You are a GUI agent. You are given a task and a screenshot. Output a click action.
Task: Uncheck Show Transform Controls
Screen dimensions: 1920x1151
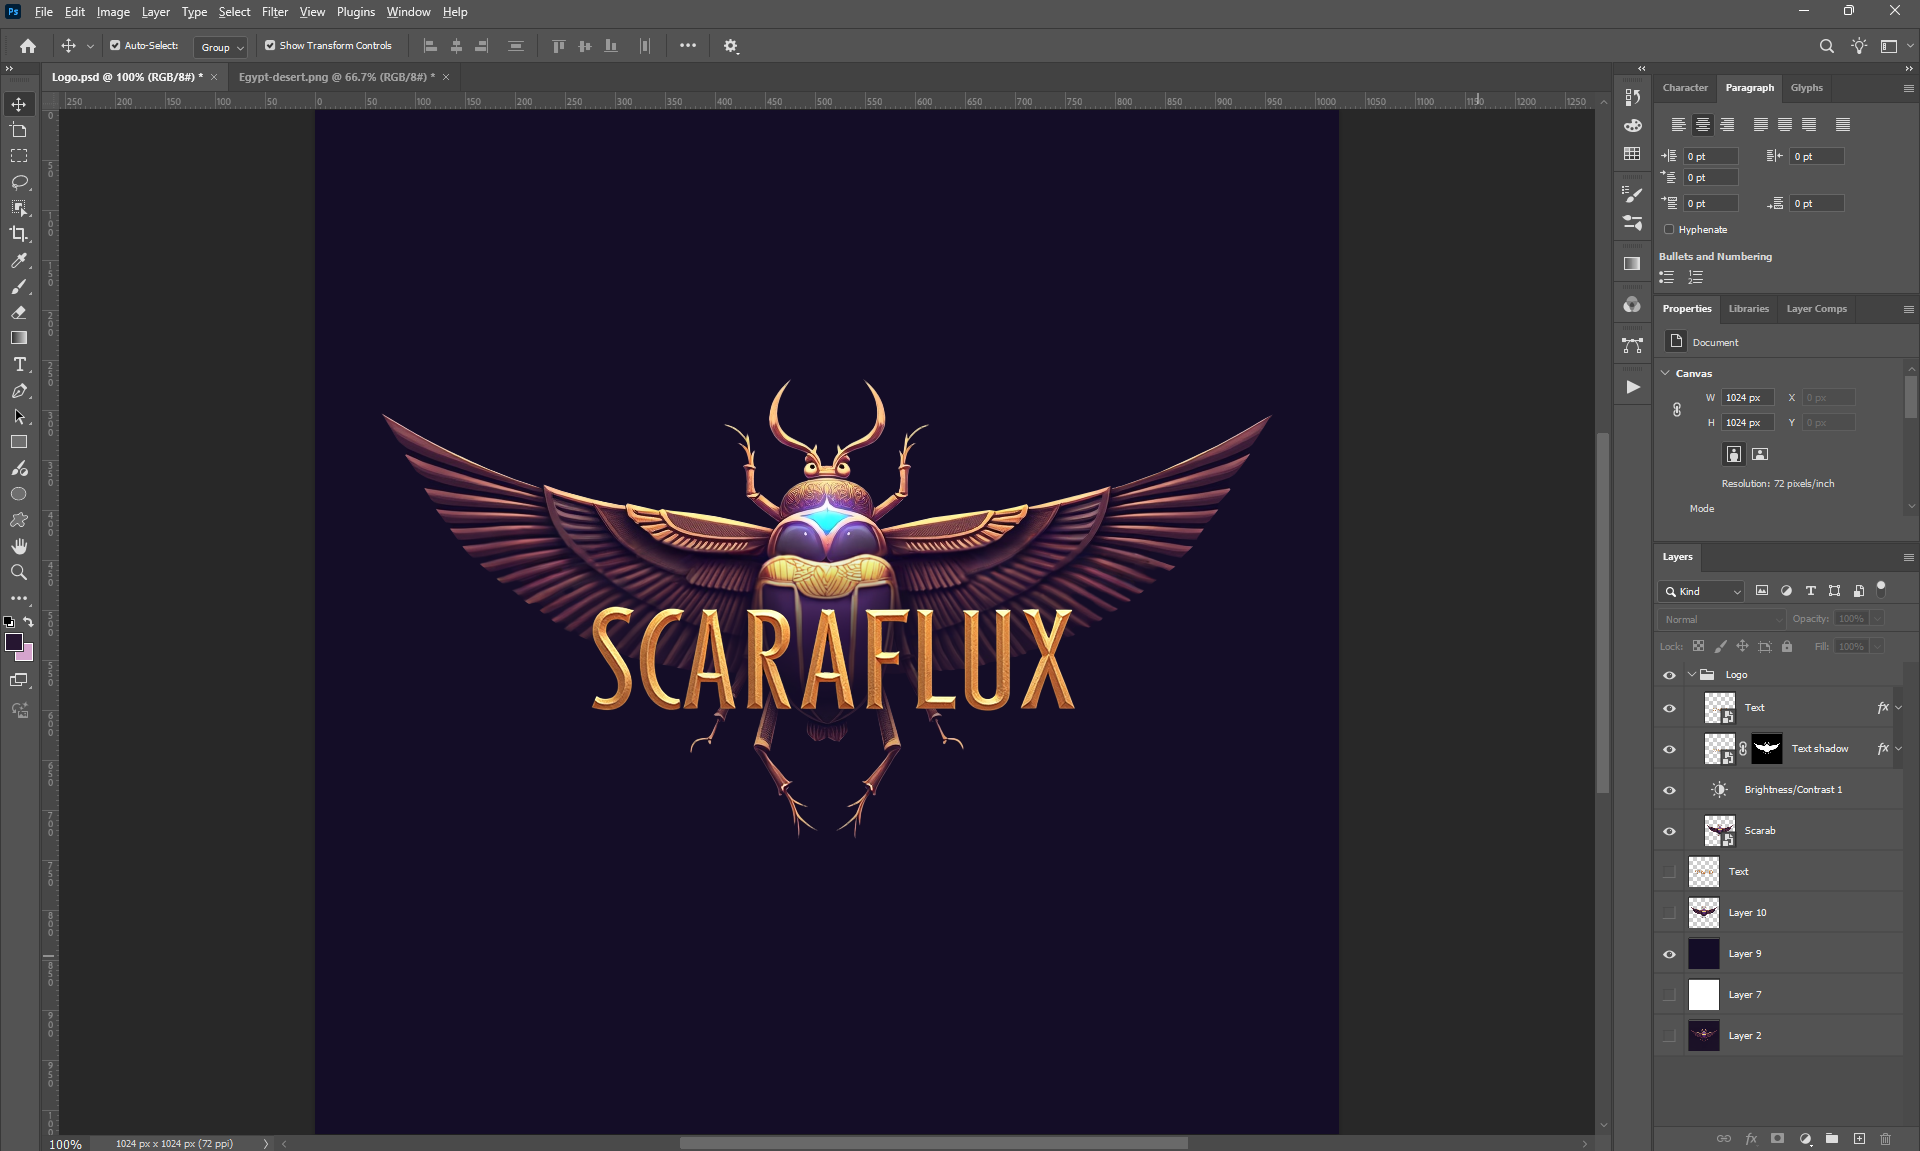[x=270, y=46]
